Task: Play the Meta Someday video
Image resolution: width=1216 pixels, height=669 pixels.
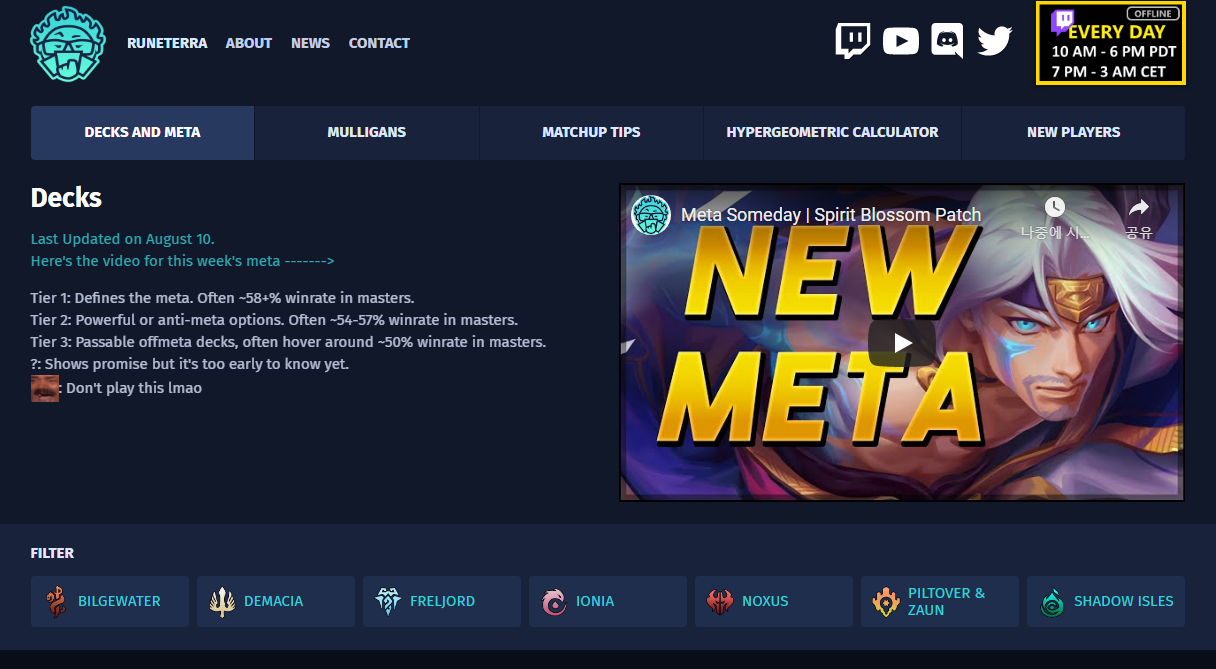Action: [902, 343]
